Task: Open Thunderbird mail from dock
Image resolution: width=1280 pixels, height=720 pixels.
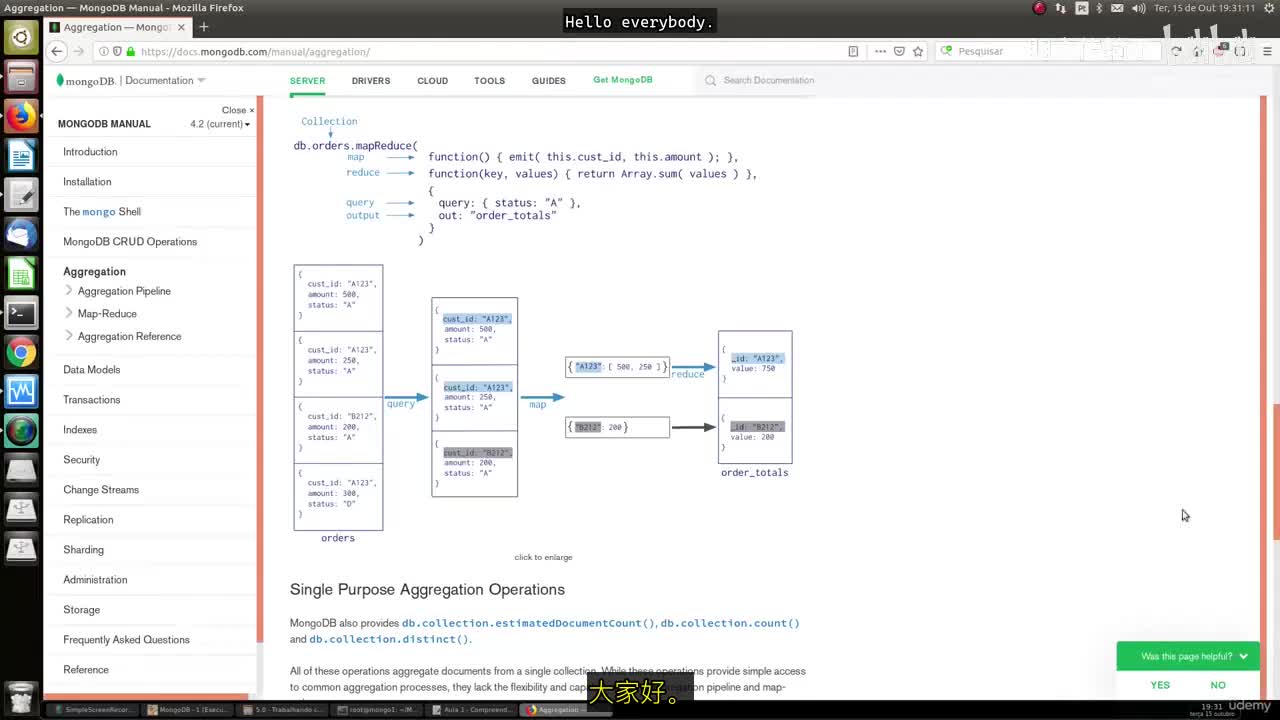Action: [21, 234]
